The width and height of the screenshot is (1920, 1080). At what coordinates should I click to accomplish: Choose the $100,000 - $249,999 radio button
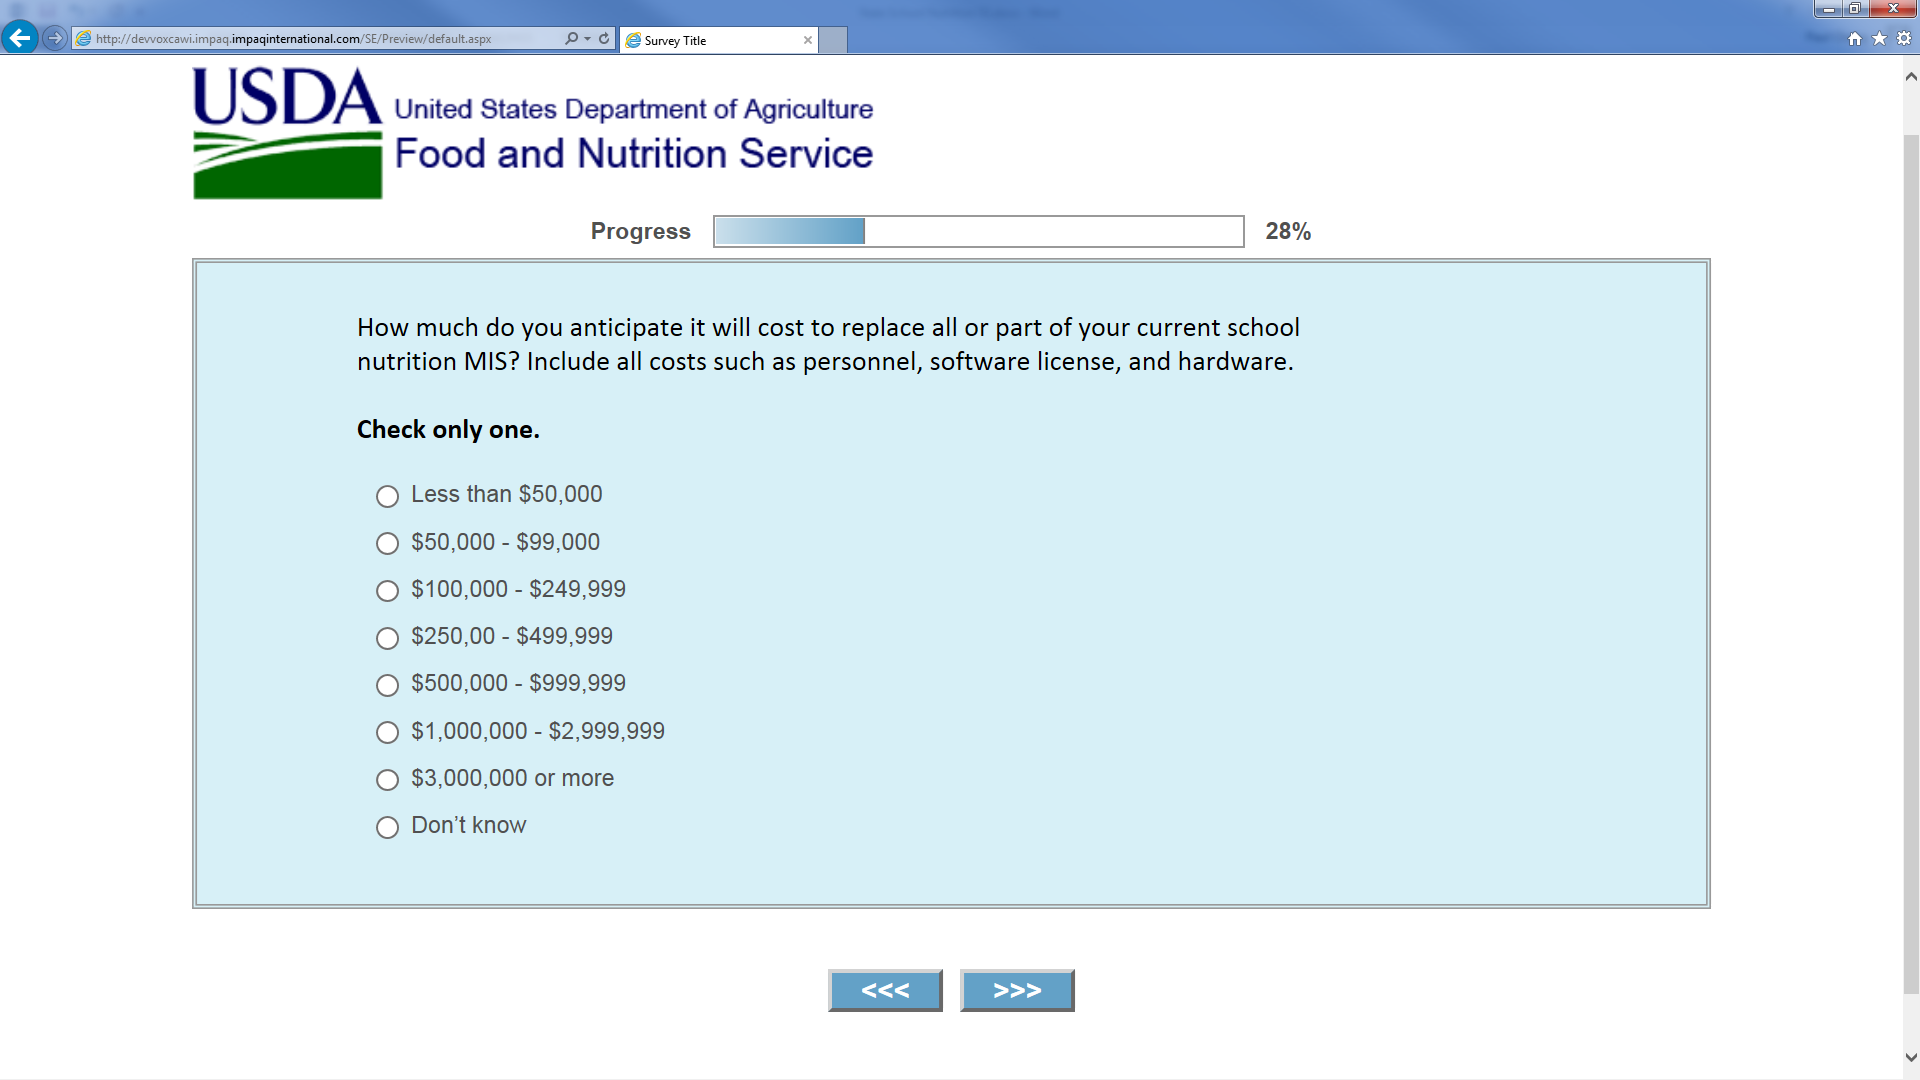pyautogui.click(x=387, y=591)
